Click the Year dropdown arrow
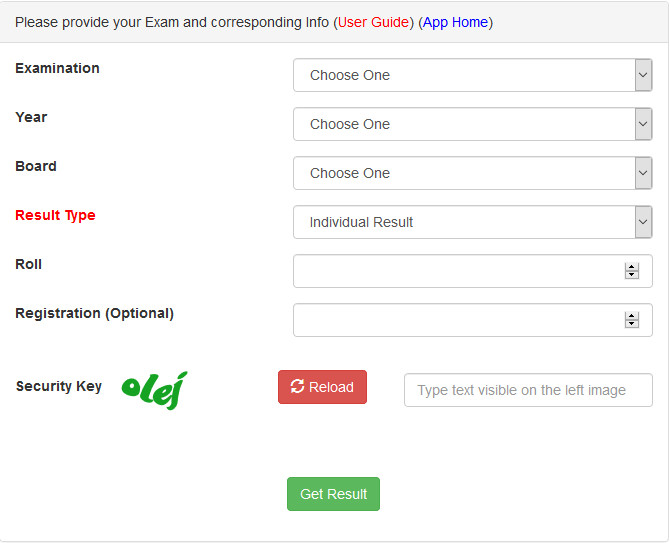The image size is (670, 543). (643, 124)
